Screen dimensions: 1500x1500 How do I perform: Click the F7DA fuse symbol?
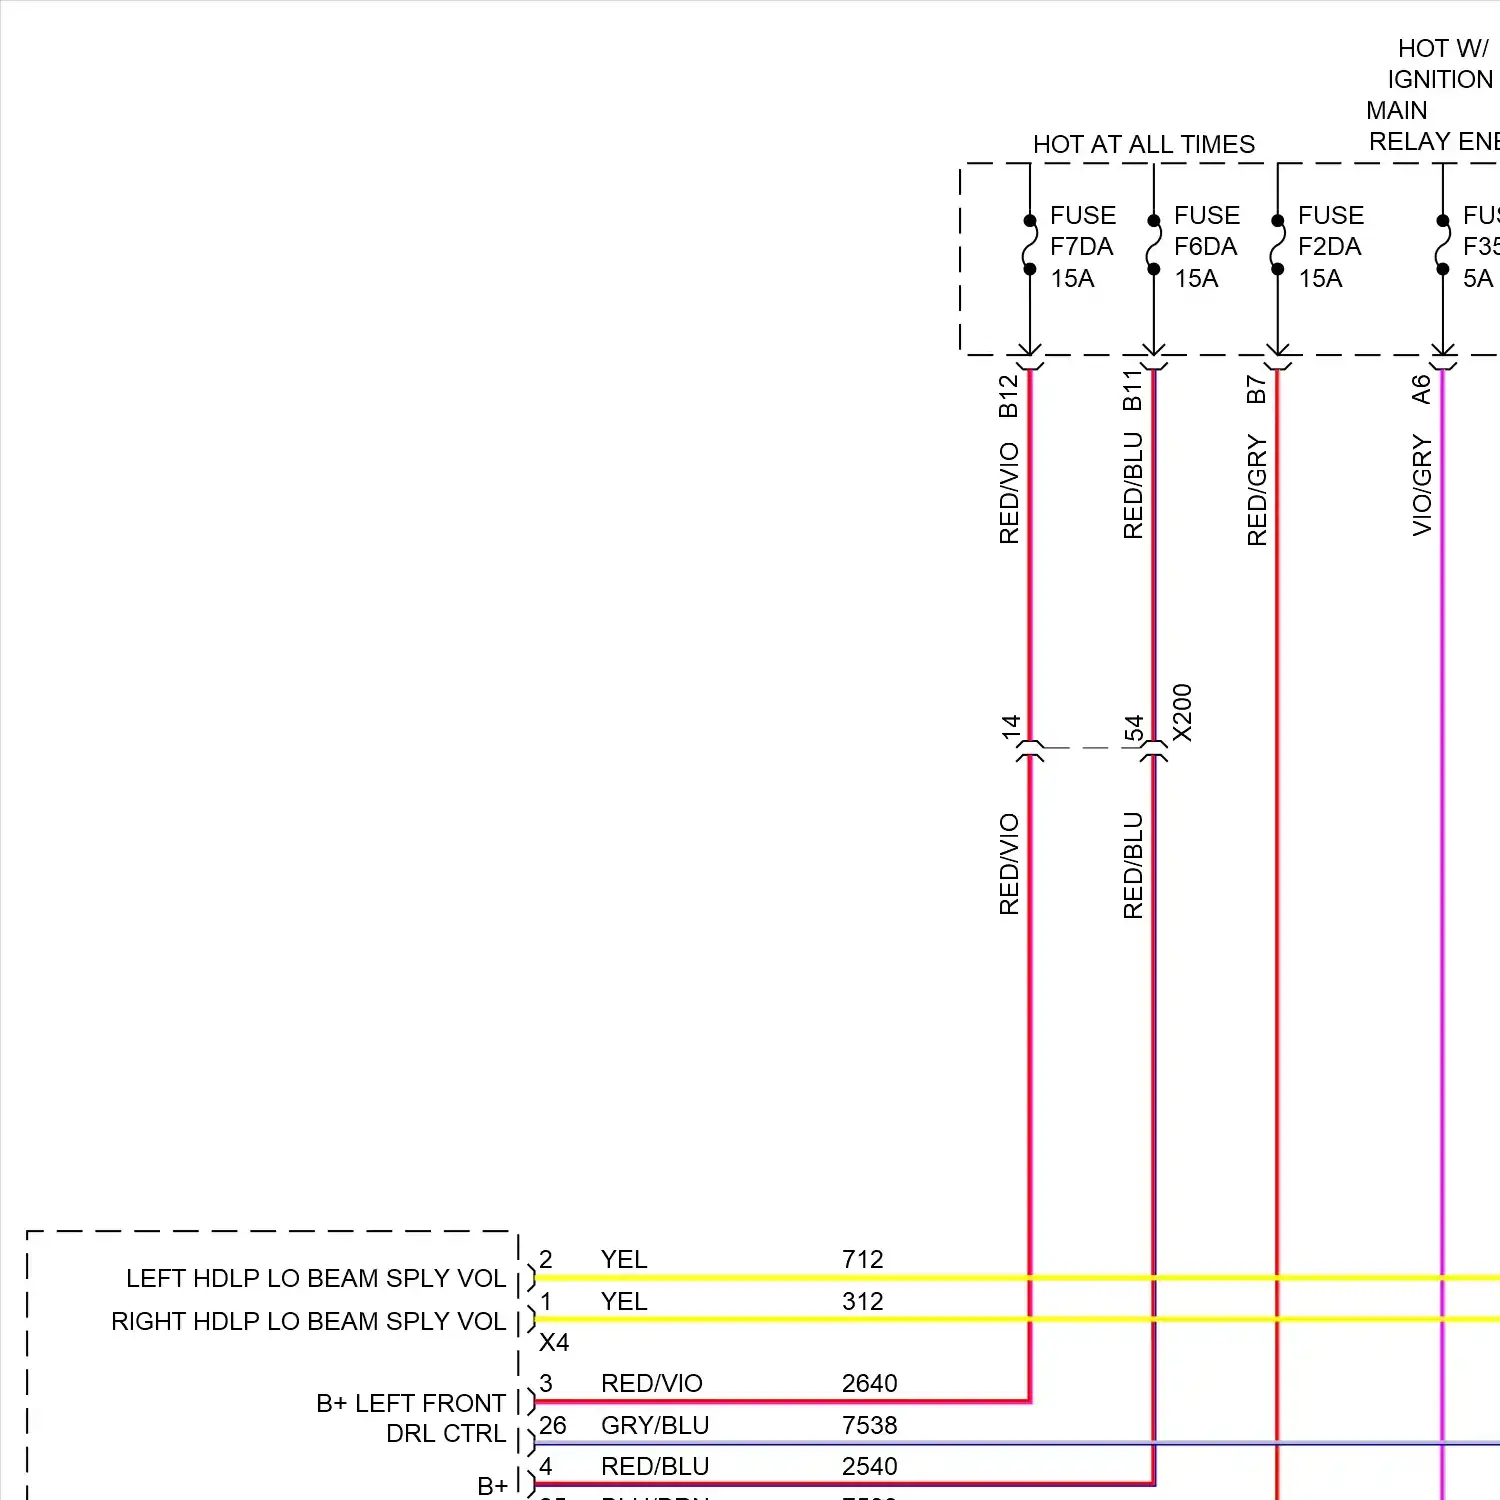click(1029, 245)
